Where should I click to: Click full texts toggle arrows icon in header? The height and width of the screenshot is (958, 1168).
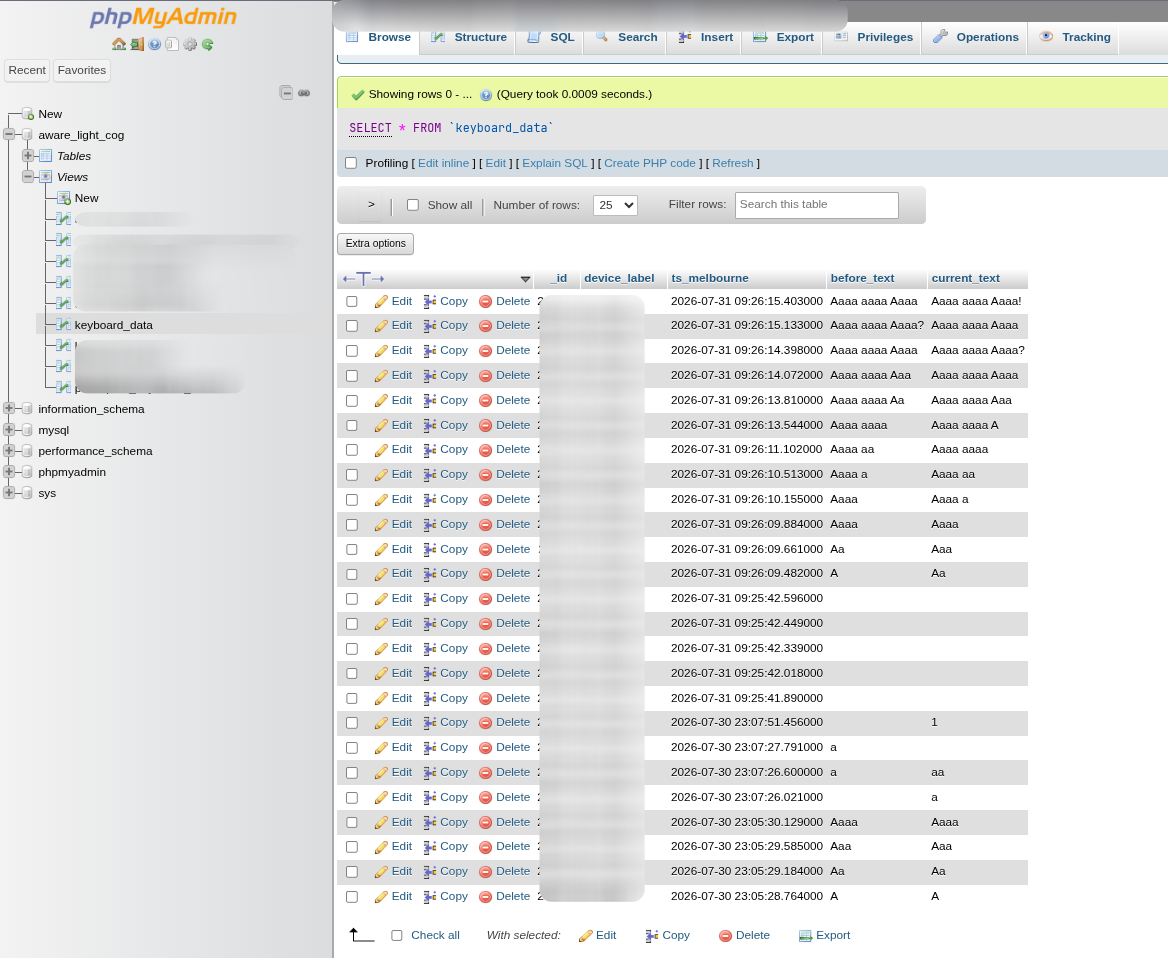point(364,279)
